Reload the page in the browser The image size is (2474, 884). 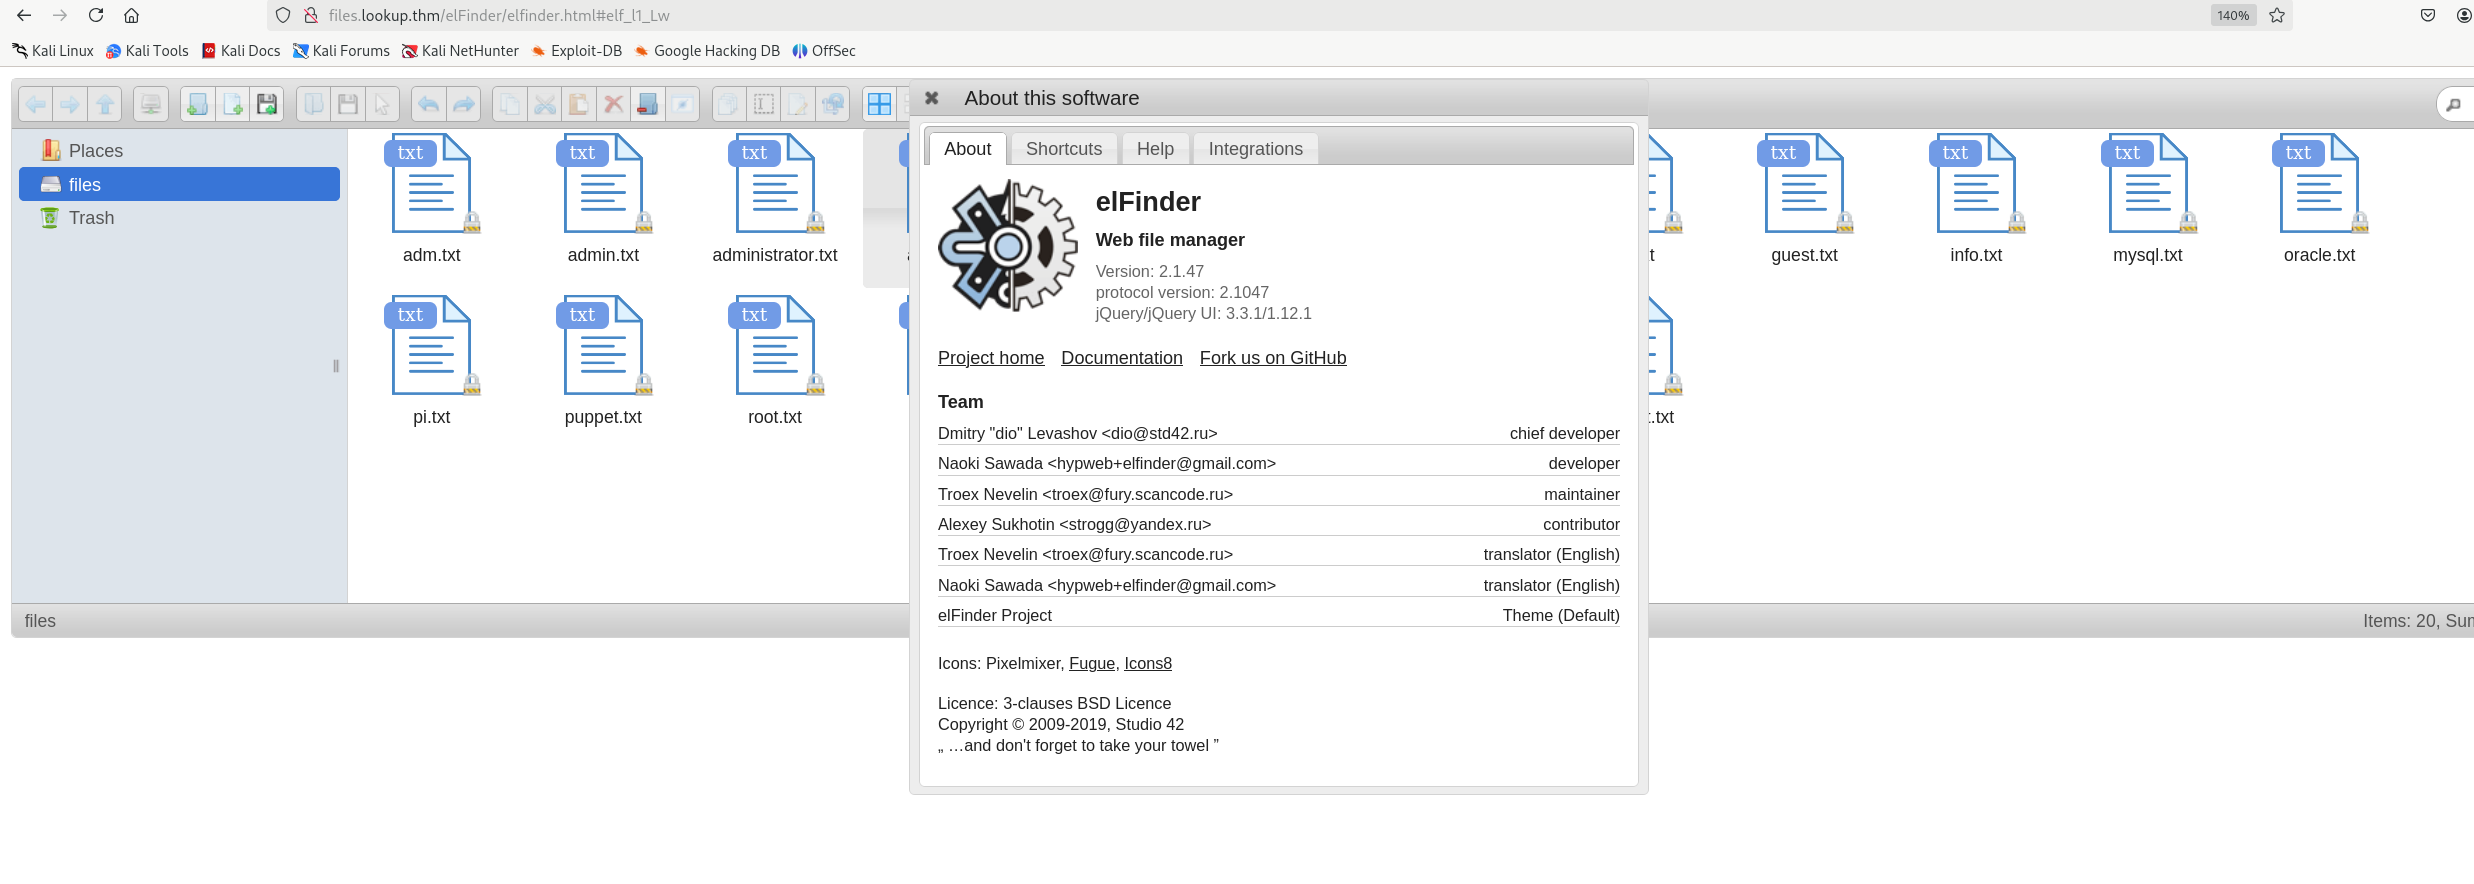click(x=96, y=15)
